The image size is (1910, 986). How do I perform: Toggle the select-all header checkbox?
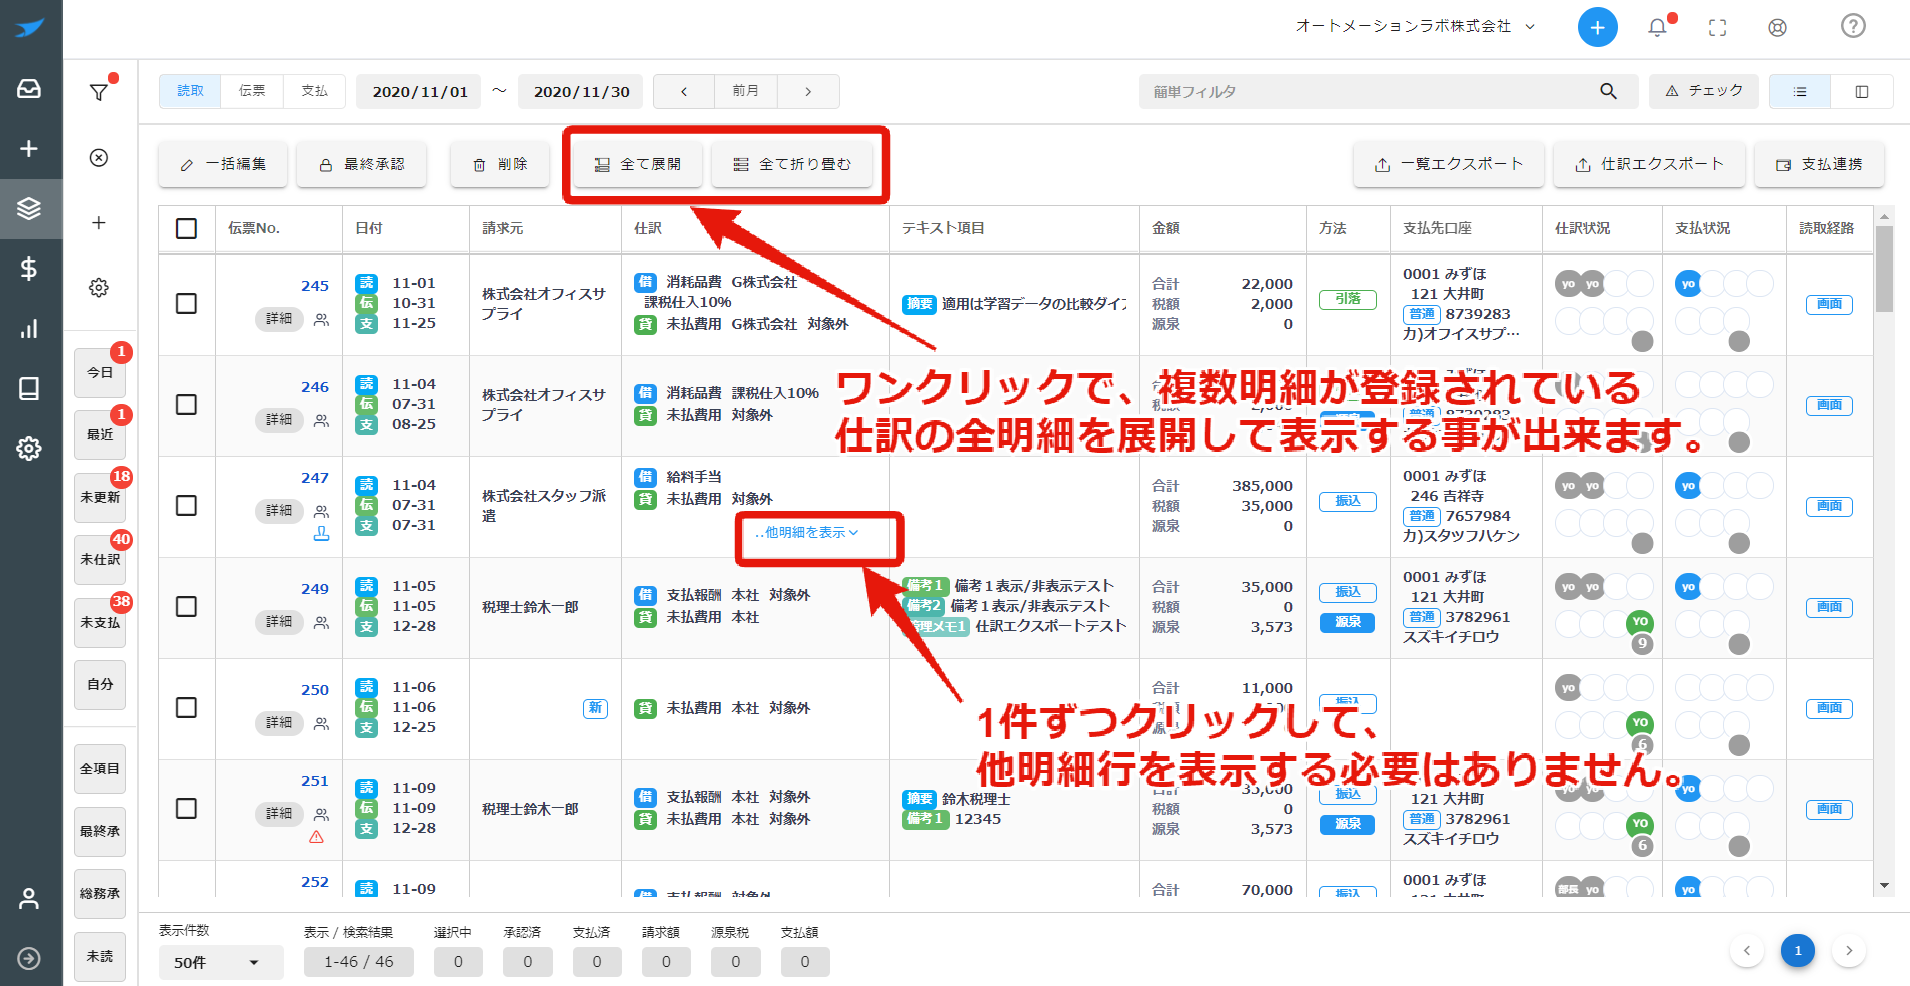click(x=186, y=228)
